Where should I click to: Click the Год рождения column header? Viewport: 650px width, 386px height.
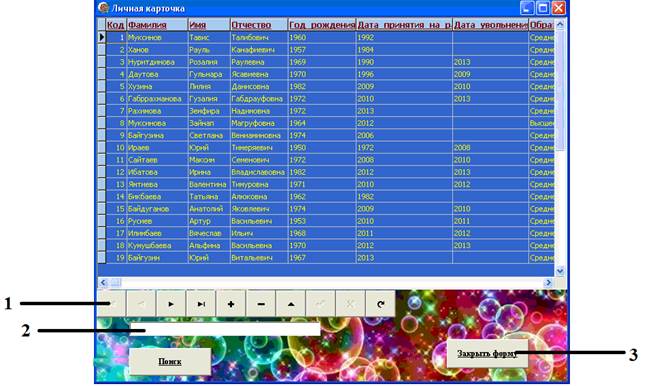pyautogui.click(x=322, y=25)
